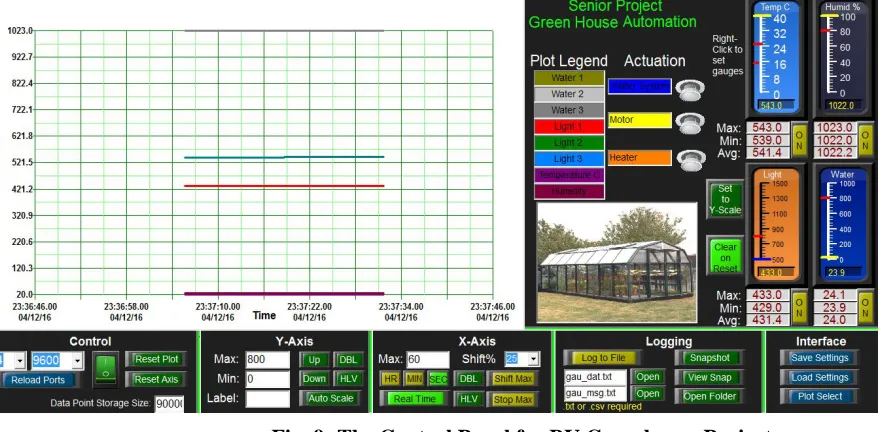This screenshot has width=882, height=432.
Task: Click the Light 2 legend swatch
Action: pyautogui.click(x=569, y=143)
